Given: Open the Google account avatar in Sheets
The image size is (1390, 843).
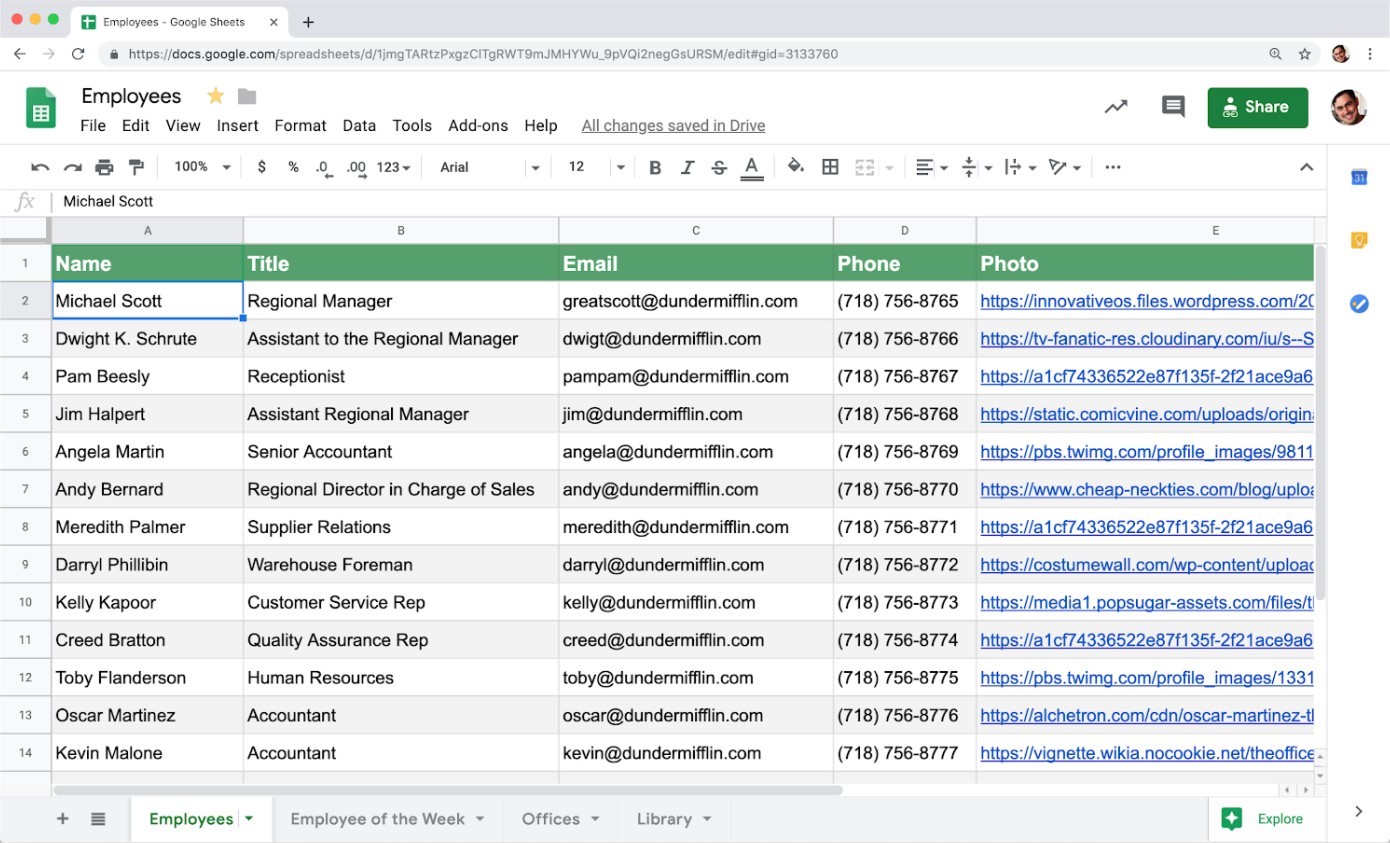Looking at the screenshot, I should click(1348, 107).
